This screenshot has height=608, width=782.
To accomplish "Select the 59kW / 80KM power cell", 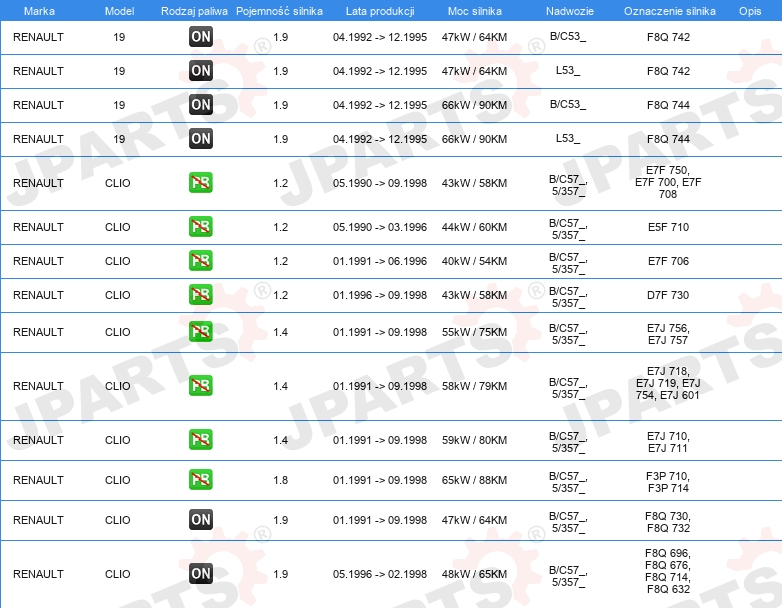I will (x=474, y=440).
